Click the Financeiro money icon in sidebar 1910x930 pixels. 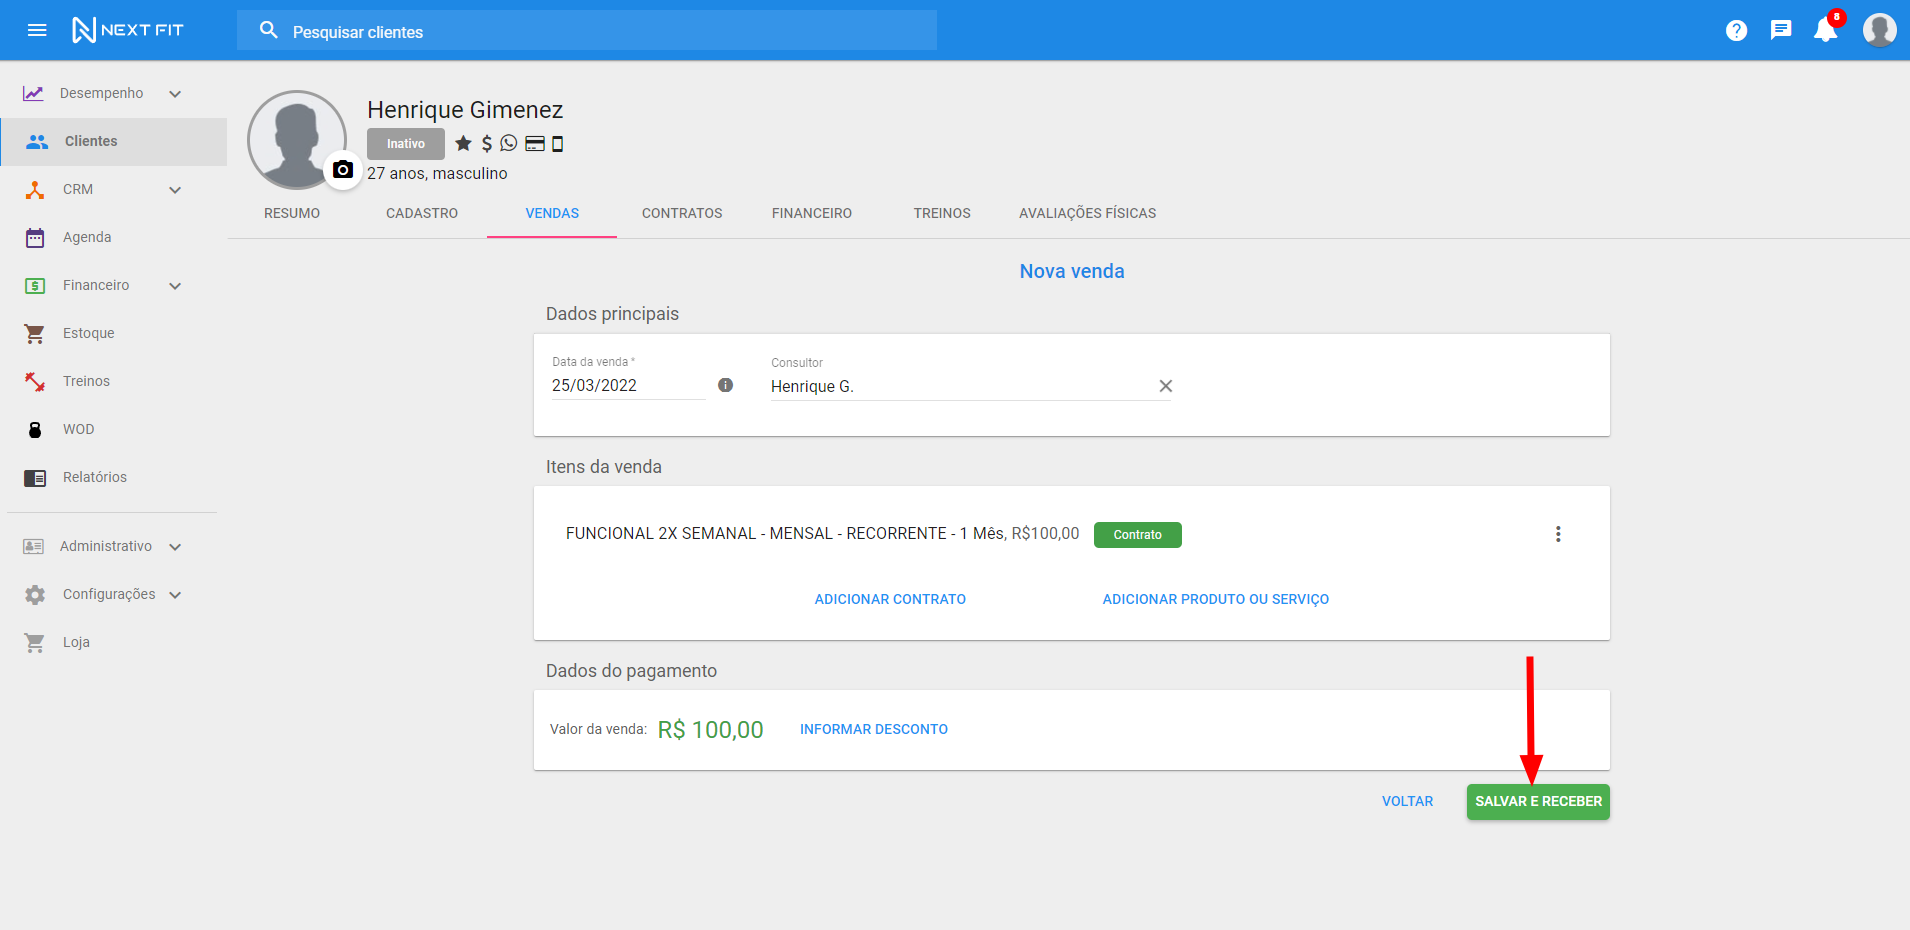pos(35,285)
